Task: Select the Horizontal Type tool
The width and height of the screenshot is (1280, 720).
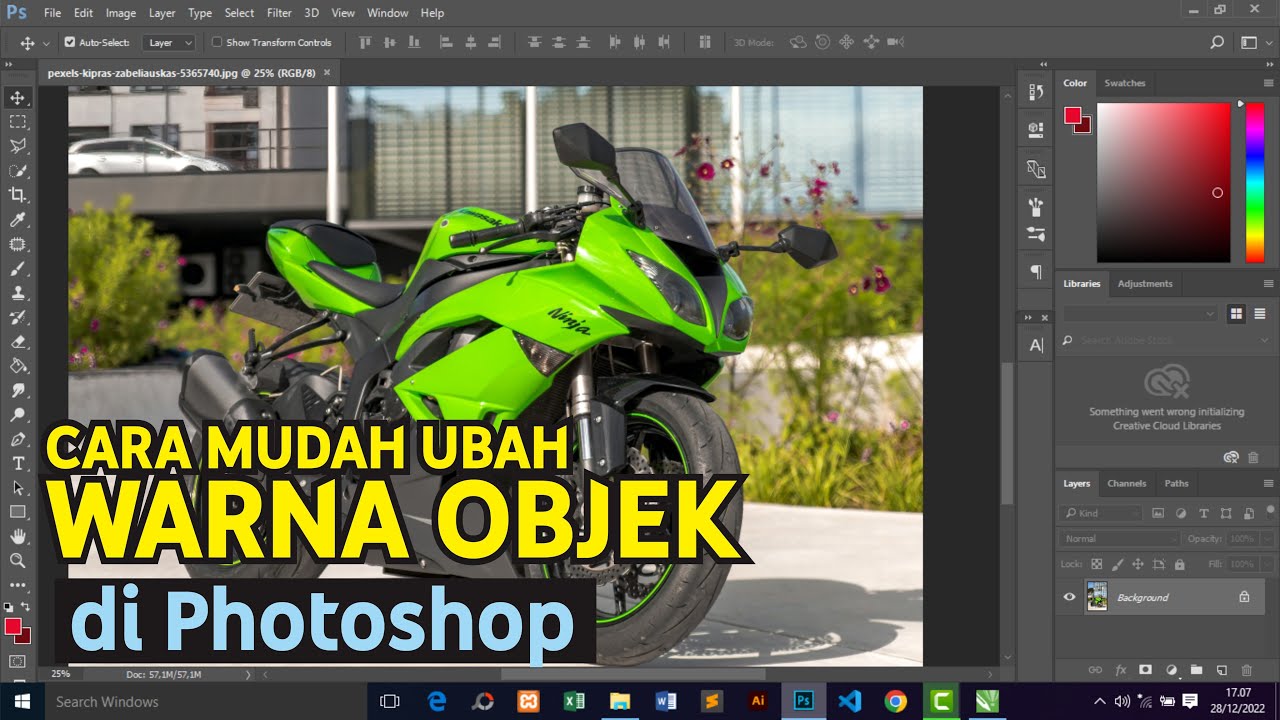Action: (x=18, y=463)
